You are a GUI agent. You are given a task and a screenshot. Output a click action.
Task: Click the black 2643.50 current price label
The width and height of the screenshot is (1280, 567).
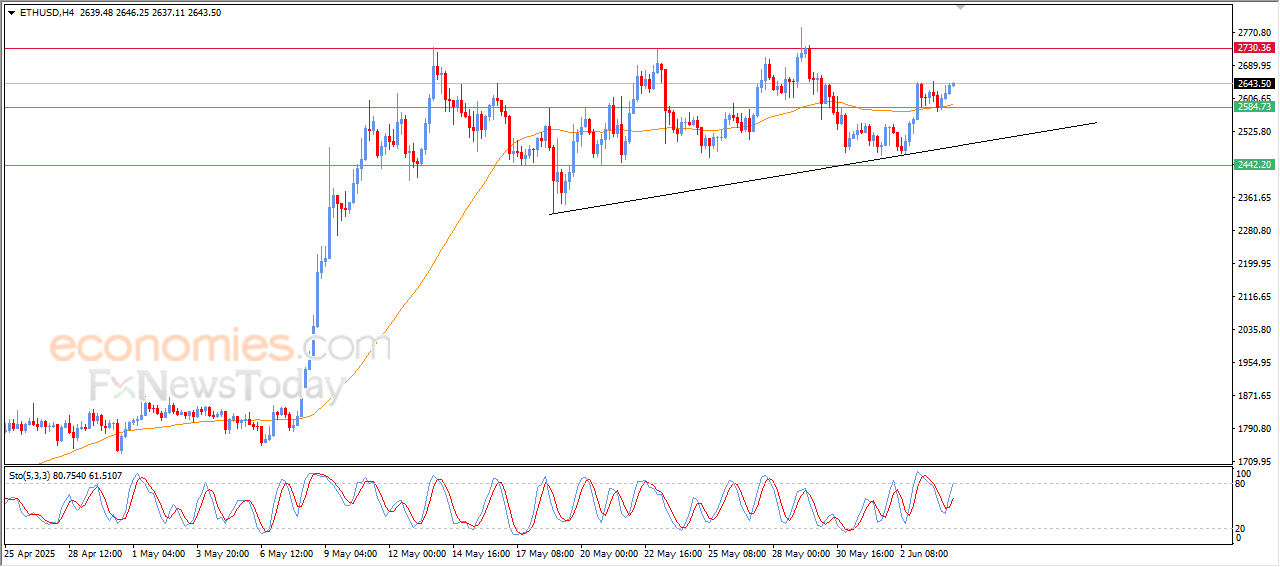point(1254,84)
